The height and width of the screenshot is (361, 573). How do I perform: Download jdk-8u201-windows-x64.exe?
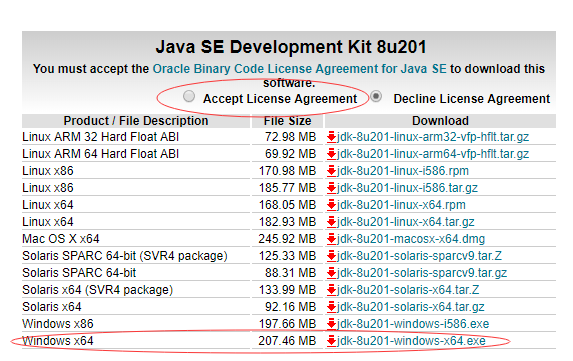tap(411, 341)
